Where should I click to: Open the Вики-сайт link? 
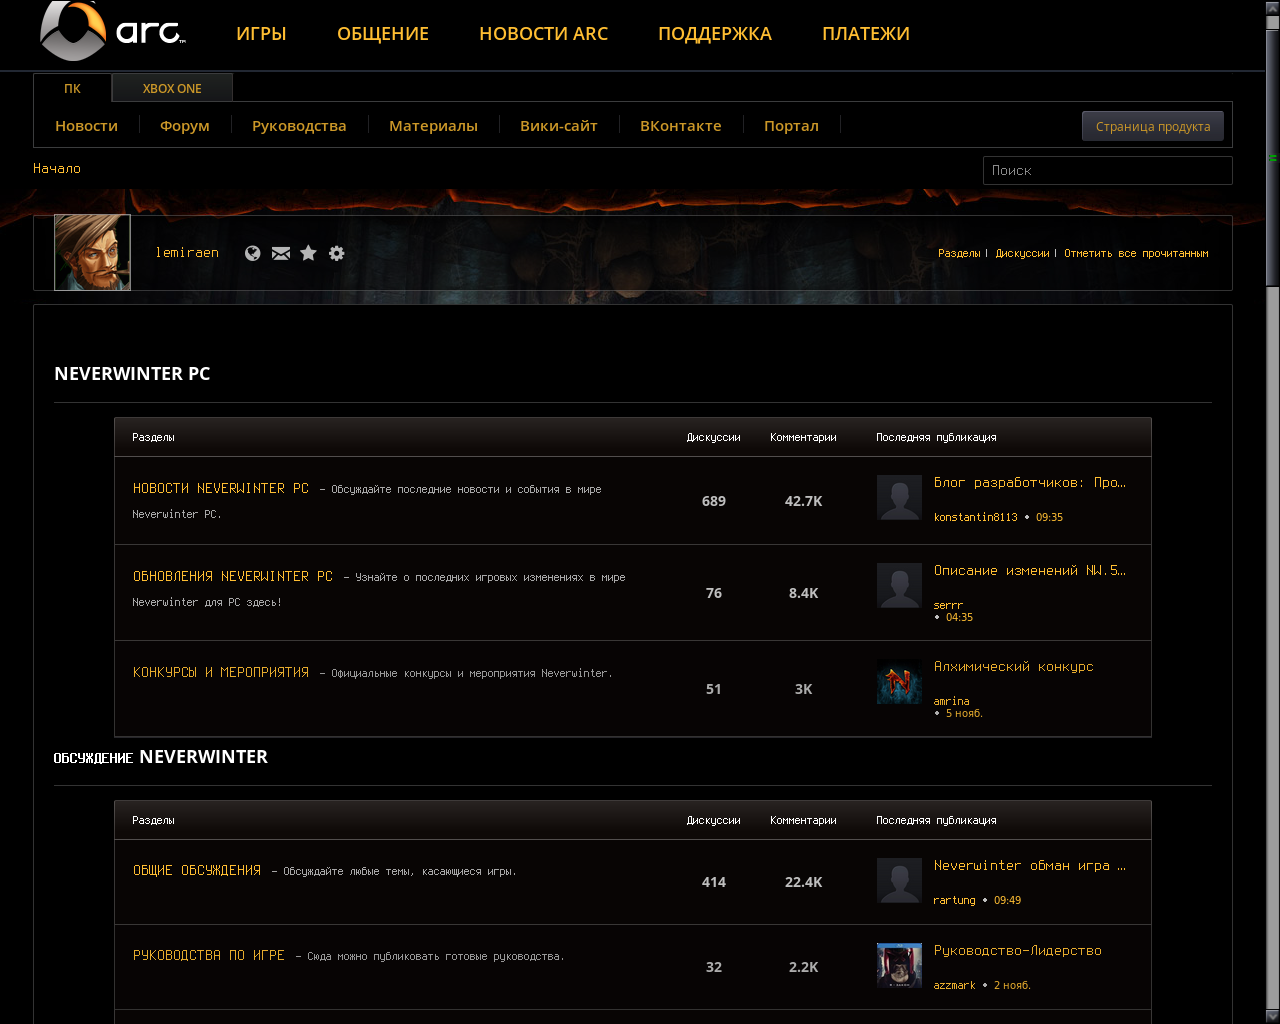(x=559, y=126)
